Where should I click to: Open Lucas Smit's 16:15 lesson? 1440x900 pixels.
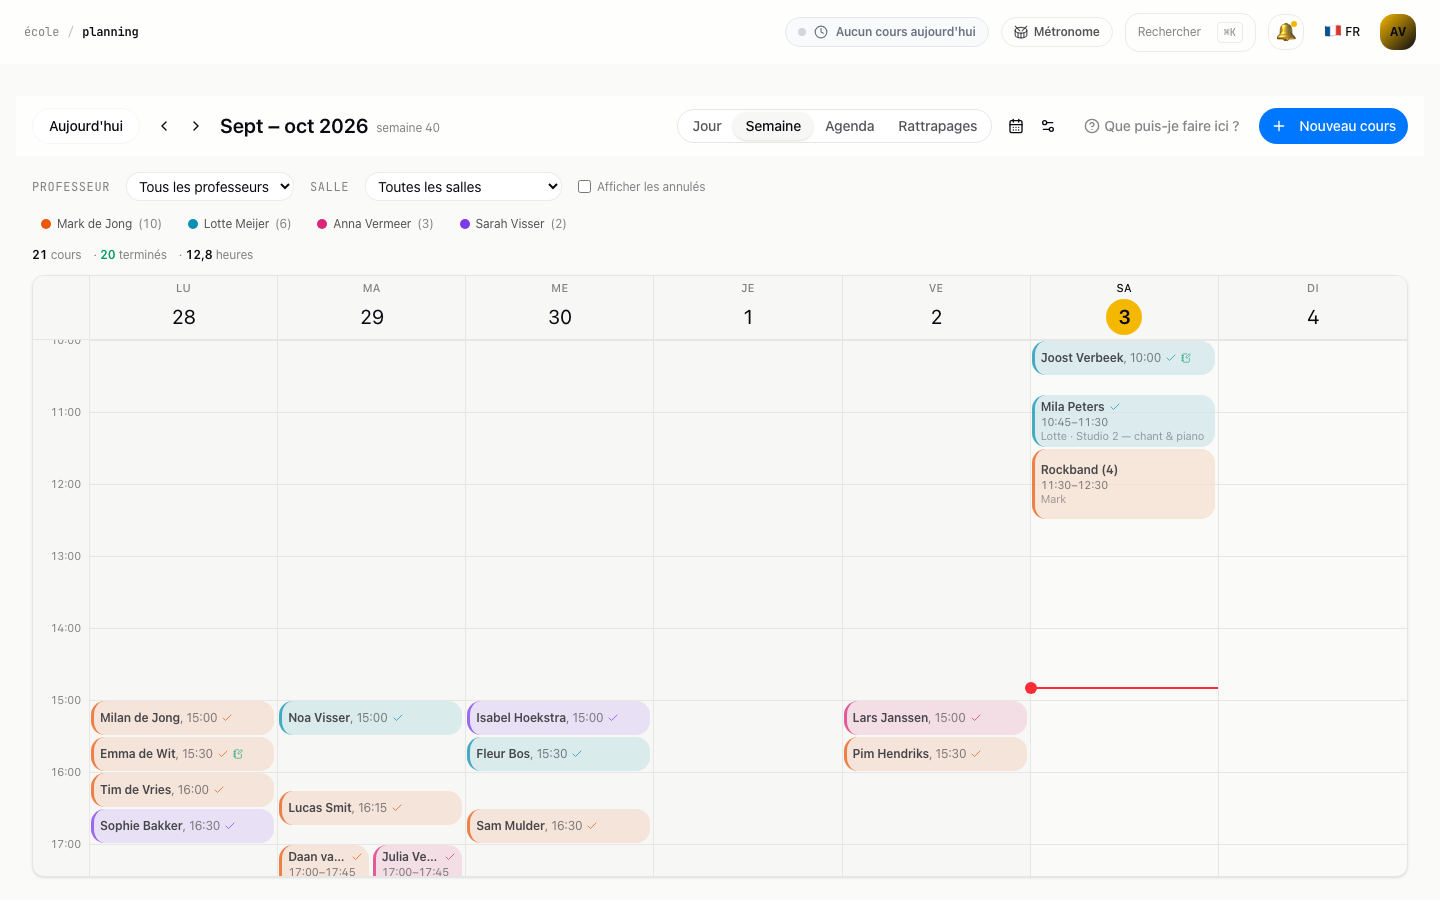click(x=370, y=808)
